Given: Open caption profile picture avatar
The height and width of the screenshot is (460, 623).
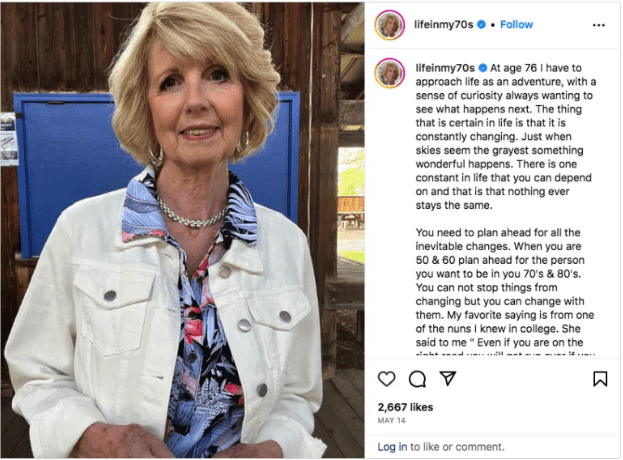Looking at the screenshot, I should tap(389, 73).
